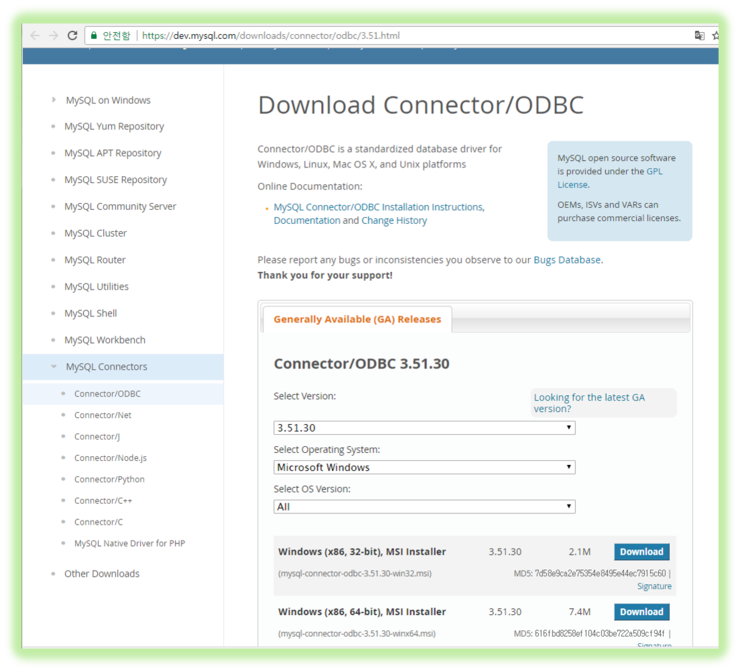The width and height of the screenshot is (740, 672).
Task: Select Connector/Python sub-item
Action: (109, 479)
